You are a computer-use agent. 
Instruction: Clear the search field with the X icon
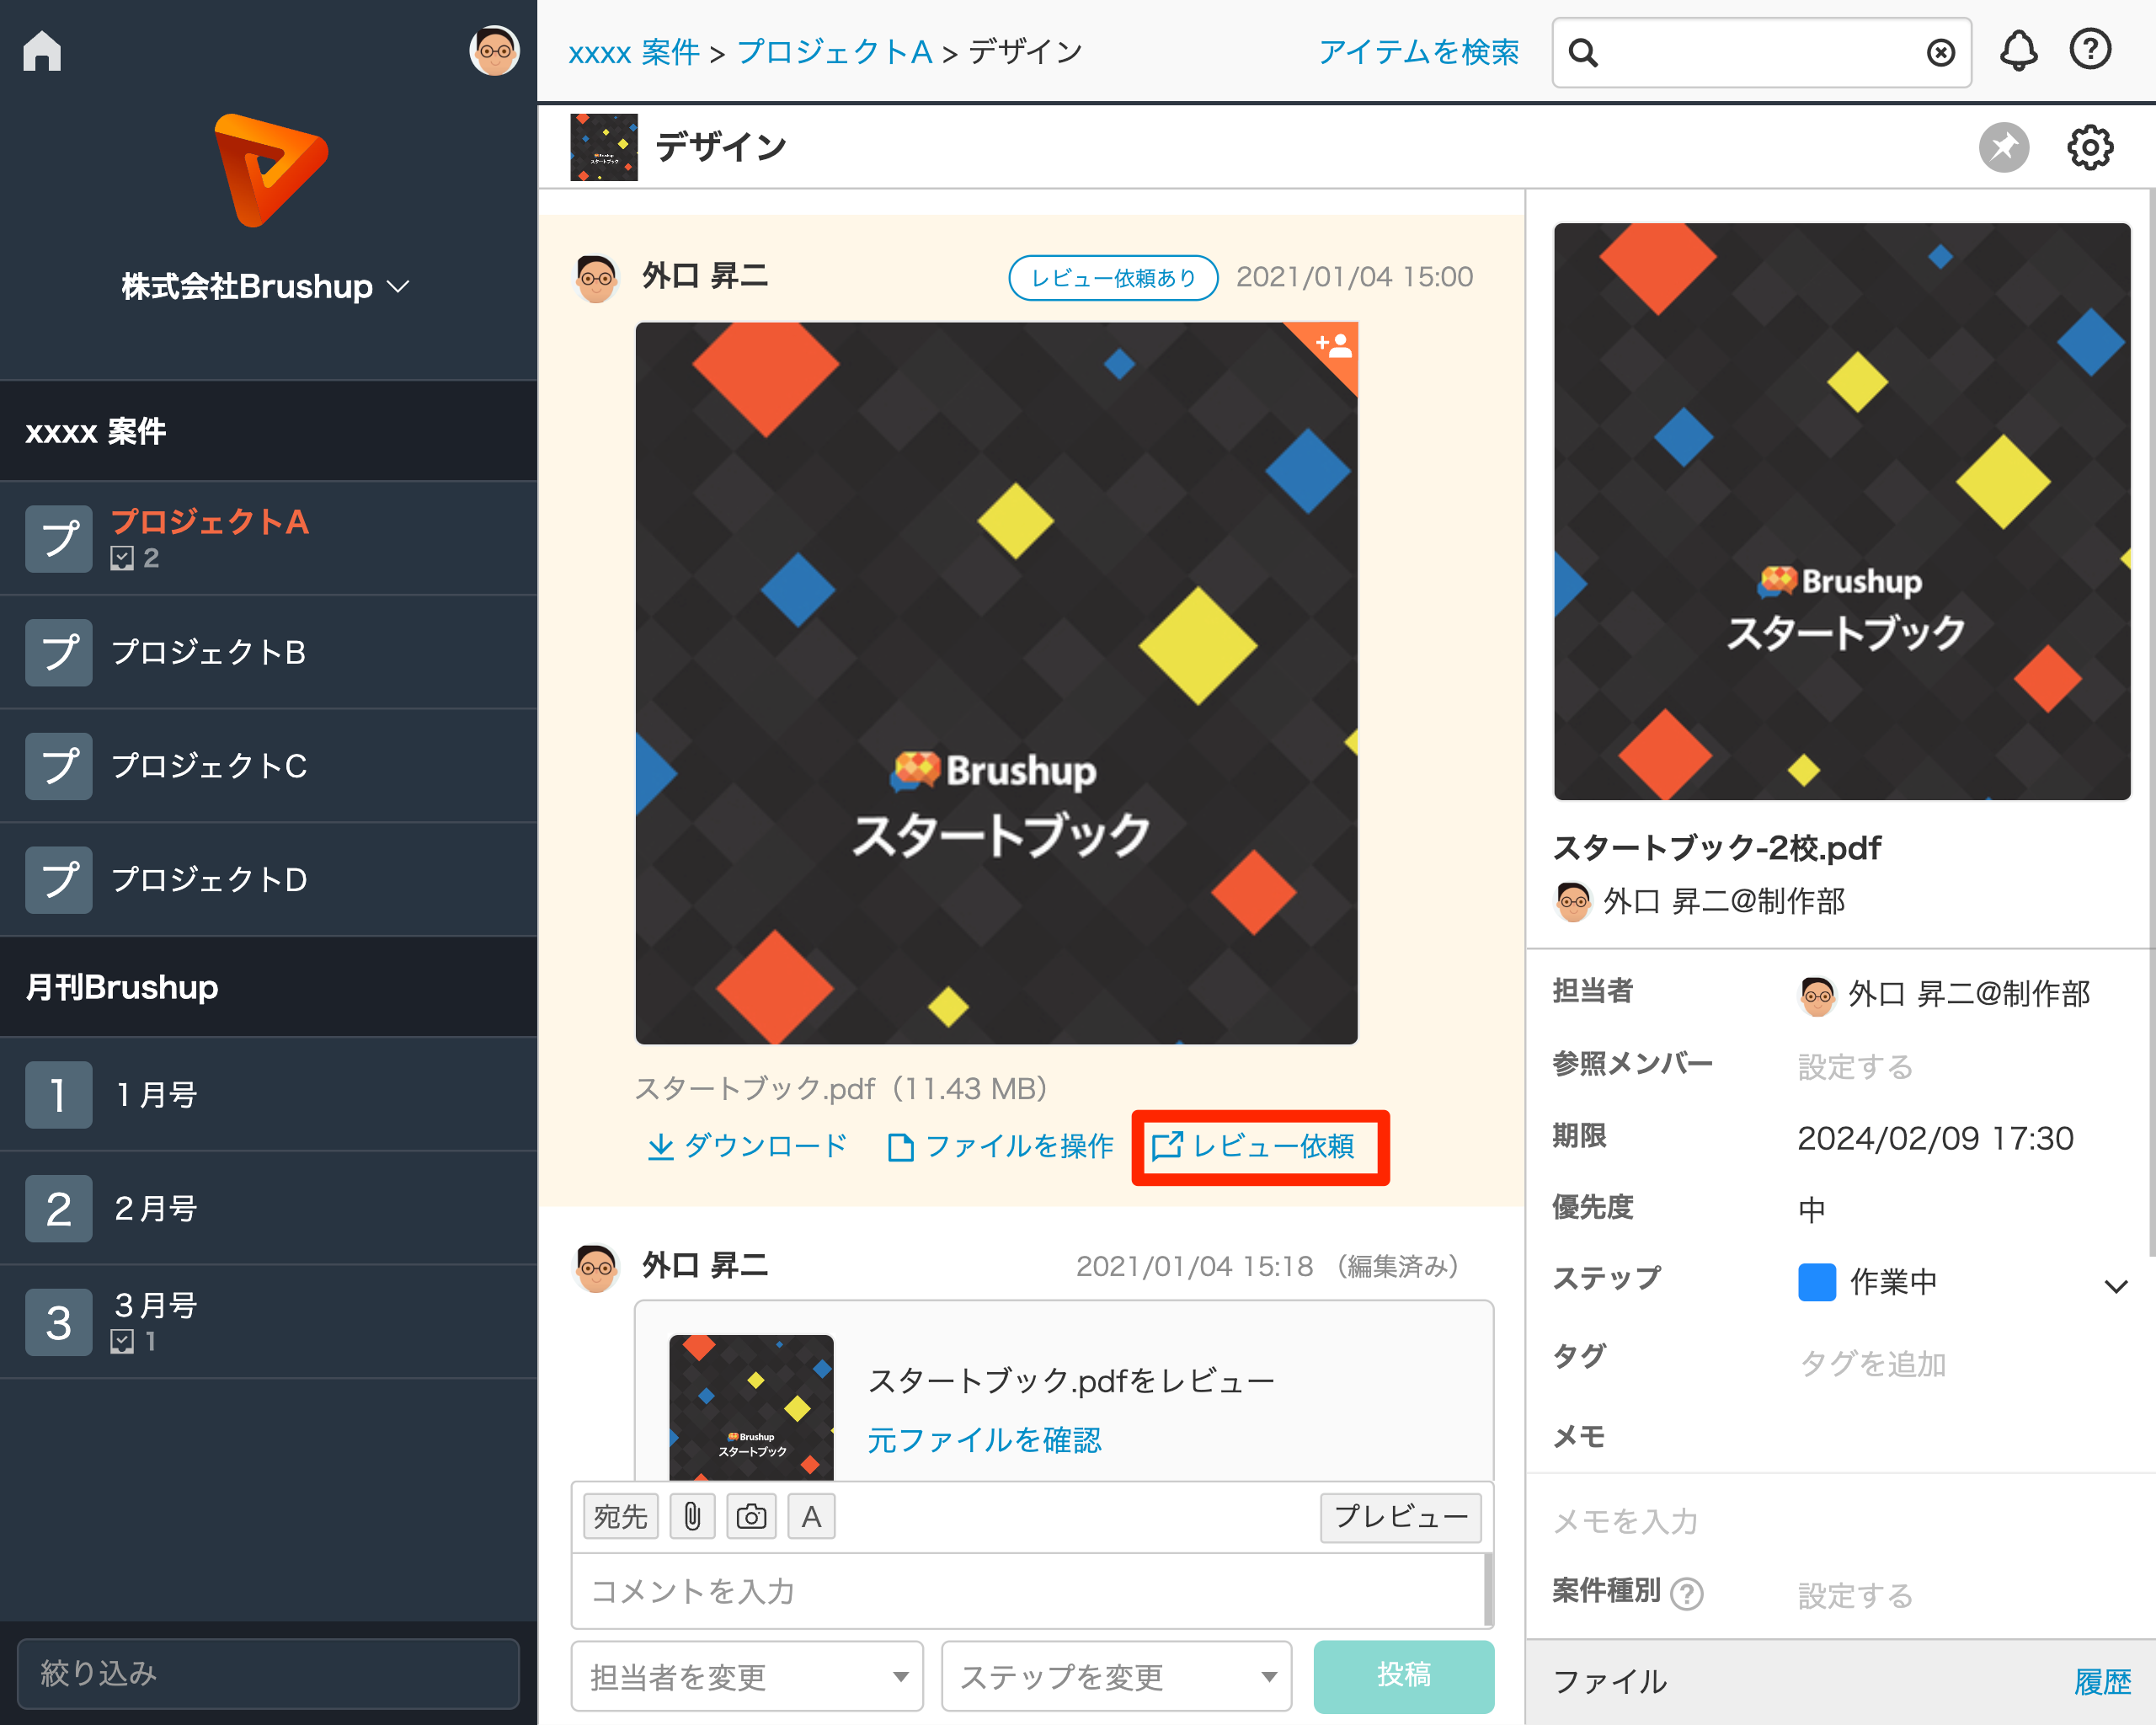pos(1940,52)
